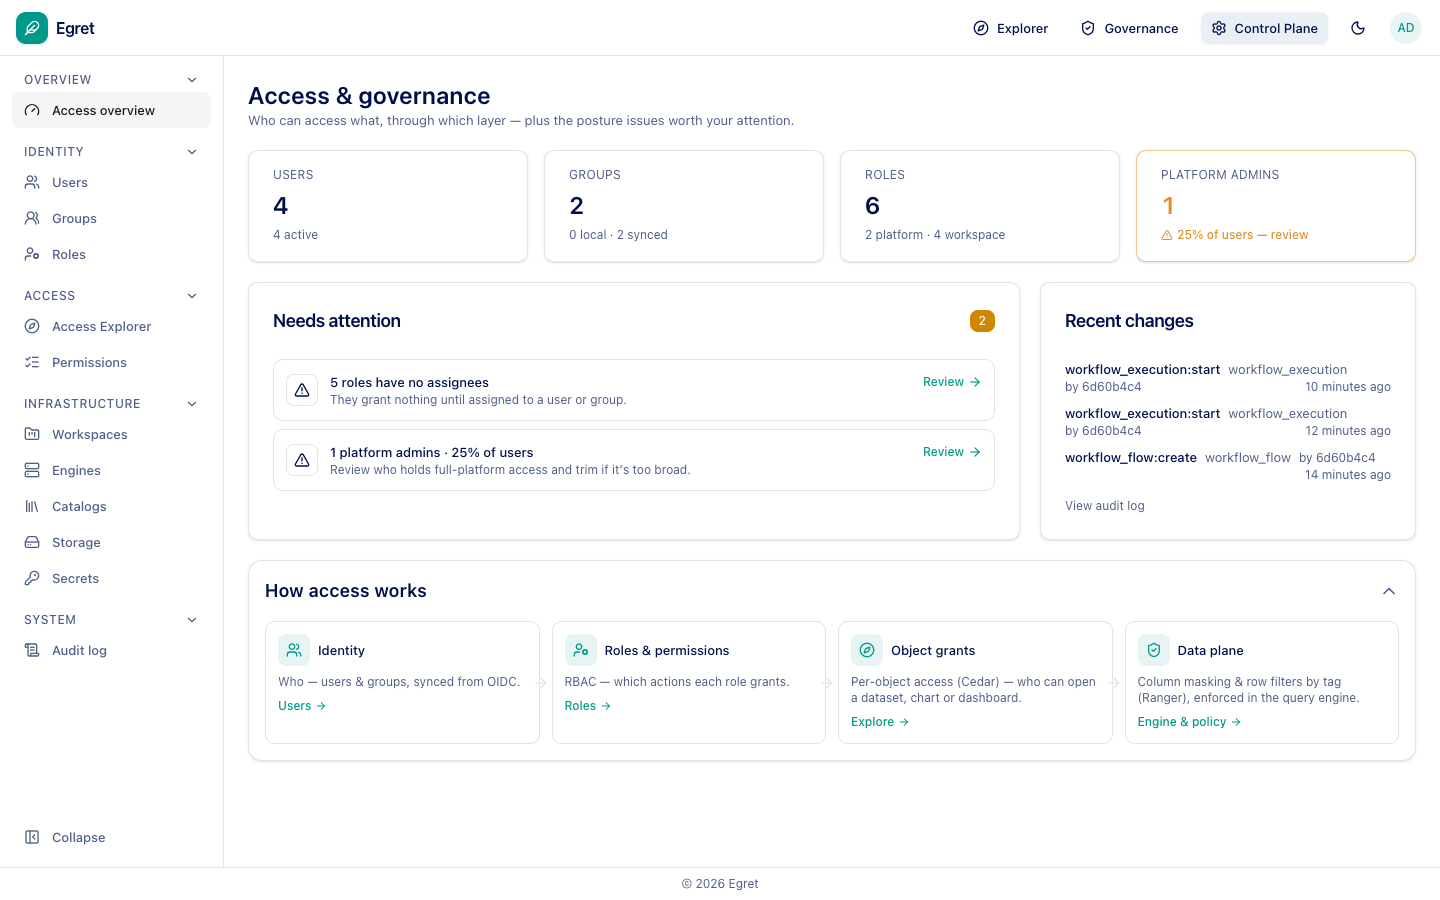Select Control Plane in top navigation
This screenshot has height=900, width=1440.
click(1264, 28)
